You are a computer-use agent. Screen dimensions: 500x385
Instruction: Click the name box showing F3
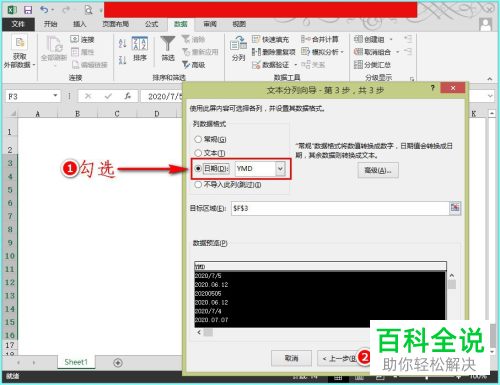coord(29,96)
